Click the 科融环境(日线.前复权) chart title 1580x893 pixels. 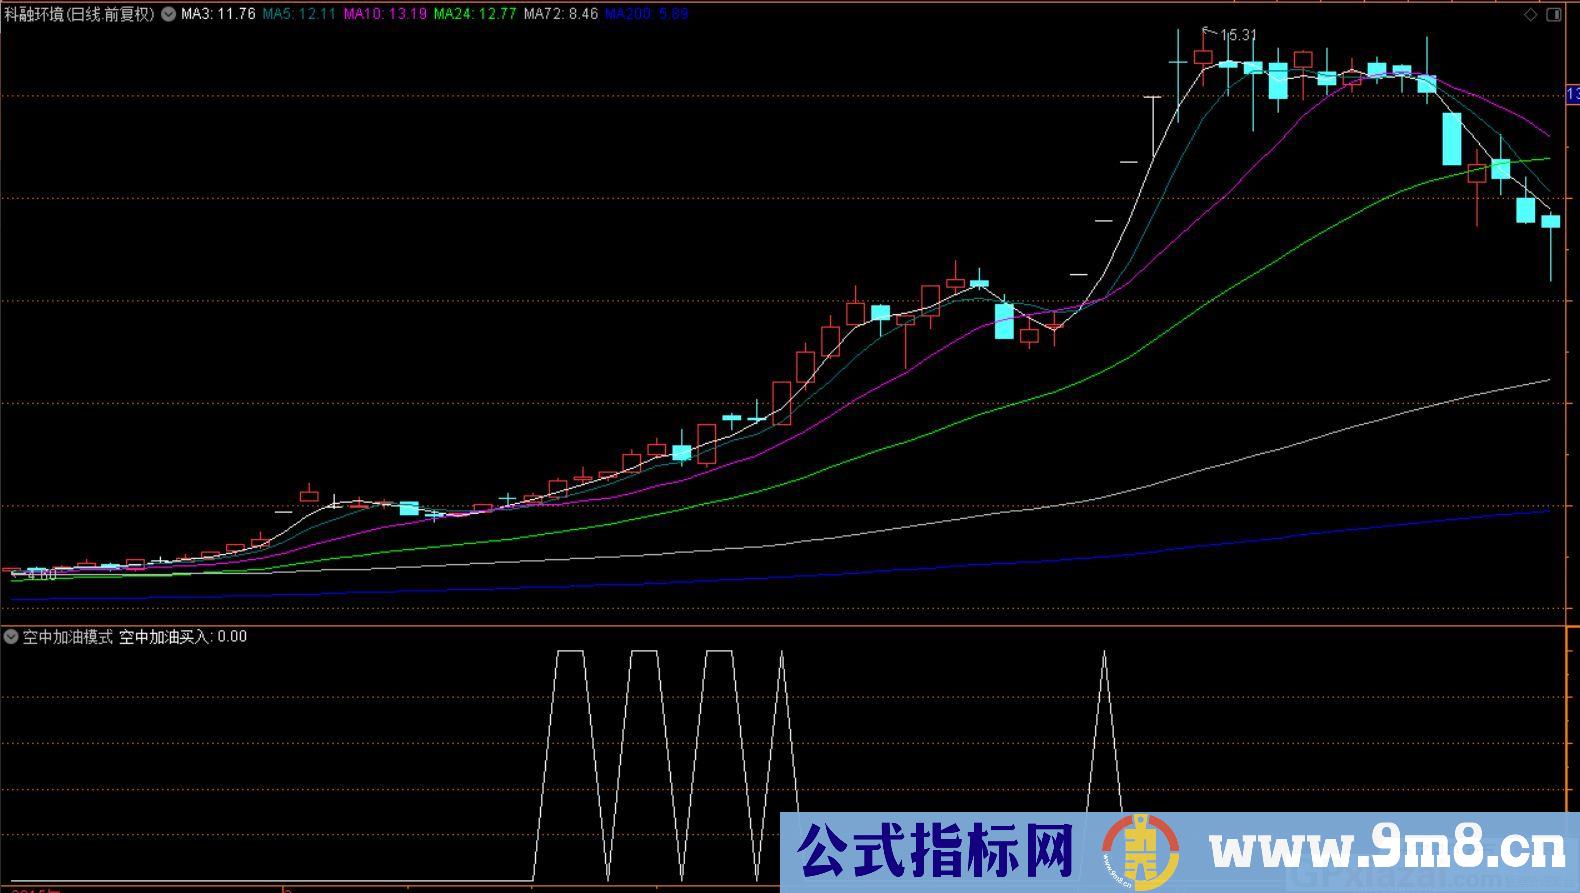[x=79, y=14]
